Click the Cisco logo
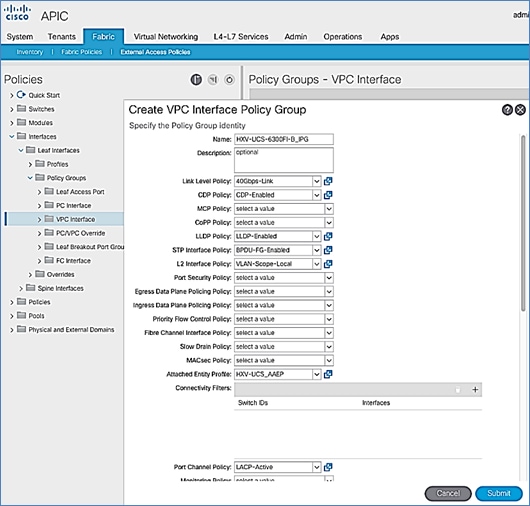Screen dimensions: 530x506 [x=17, y=13]
